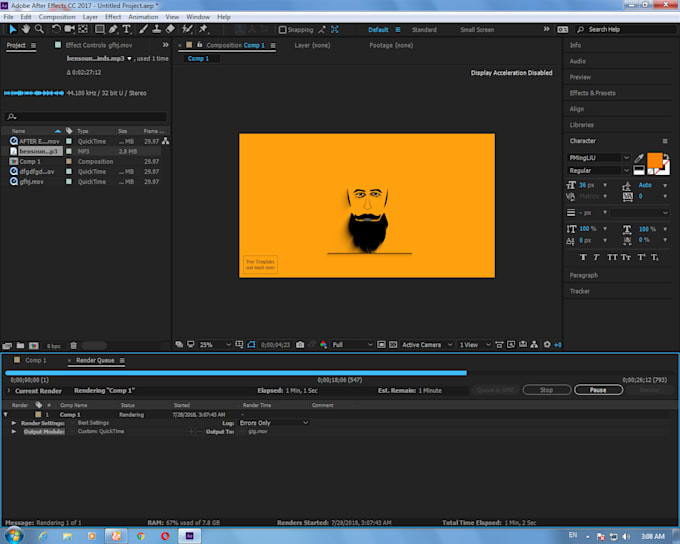
Task: Open the 25% magnification dropdown
Action: (x=215, y=345)
